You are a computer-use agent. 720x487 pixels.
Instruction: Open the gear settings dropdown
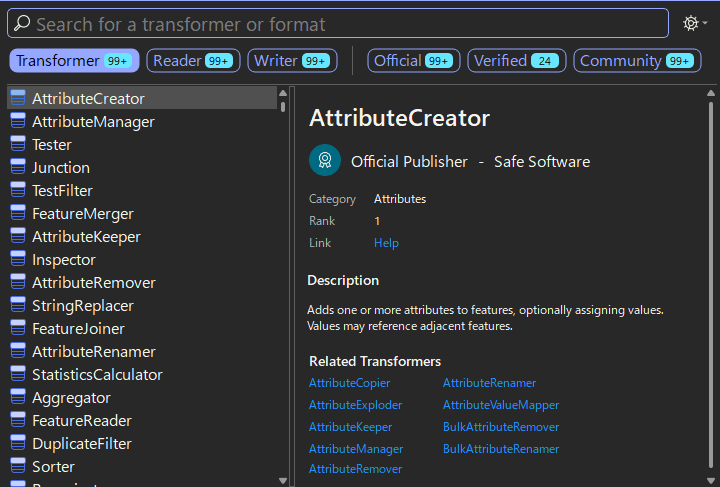tap(695, 23)
